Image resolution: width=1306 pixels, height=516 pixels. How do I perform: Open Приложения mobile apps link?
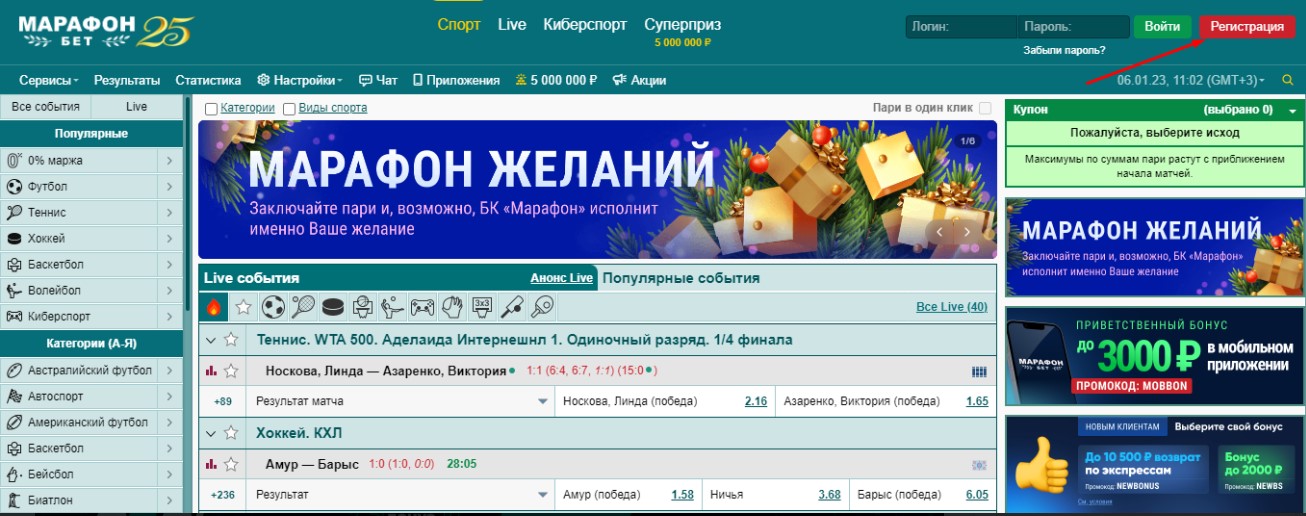pyautogui.click(x=456, y=80)
